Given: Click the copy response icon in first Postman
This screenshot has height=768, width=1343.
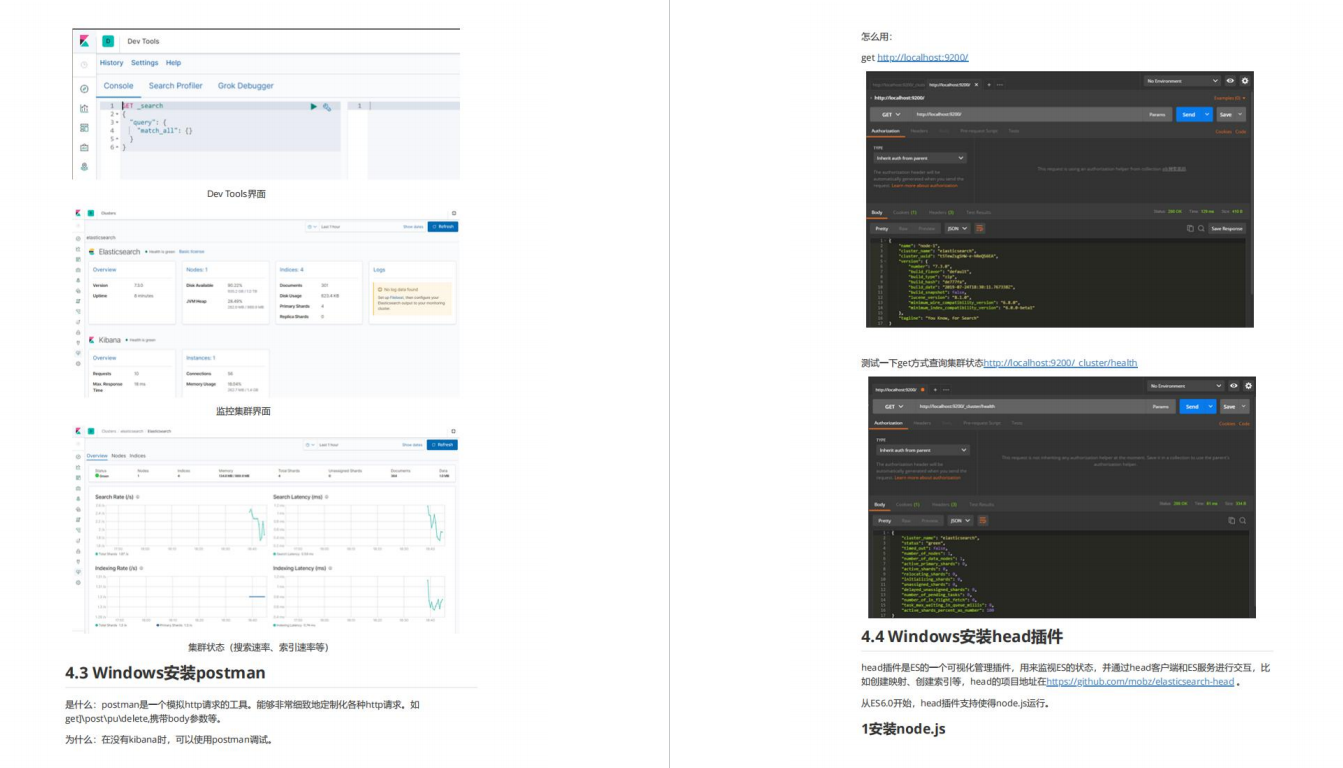Looking at the screenshot, I should point(1190,228).
